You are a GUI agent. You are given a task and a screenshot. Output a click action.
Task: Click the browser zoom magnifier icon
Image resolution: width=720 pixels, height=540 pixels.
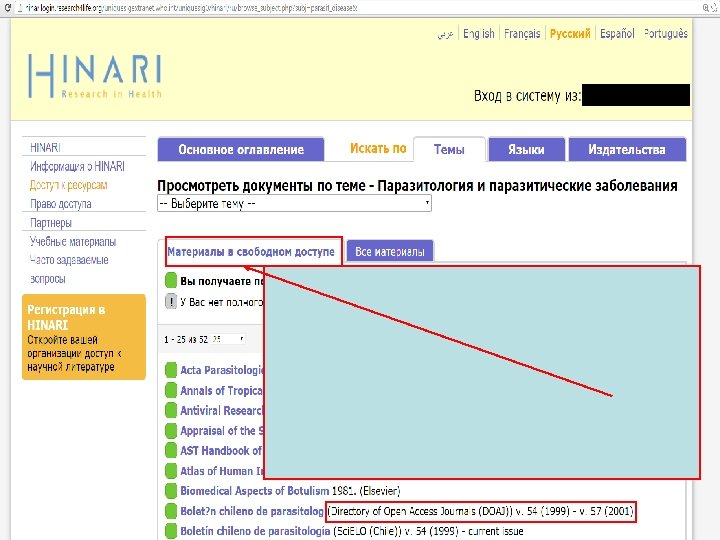(706, 8)
